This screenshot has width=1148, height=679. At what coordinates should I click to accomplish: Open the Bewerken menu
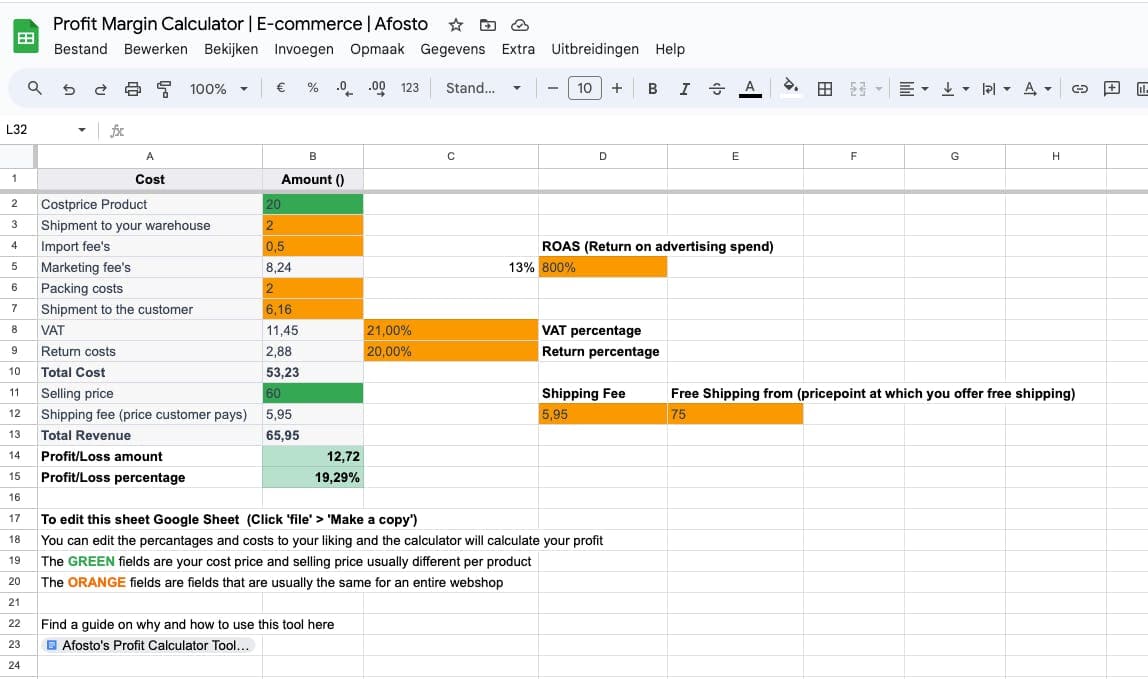coord(155,49)
